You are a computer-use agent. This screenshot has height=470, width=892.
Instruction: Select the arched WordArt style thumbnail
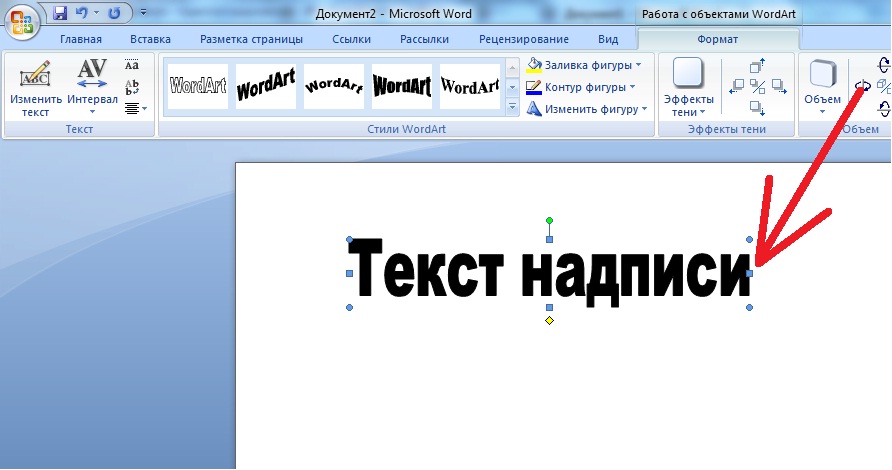pos(334,86)
